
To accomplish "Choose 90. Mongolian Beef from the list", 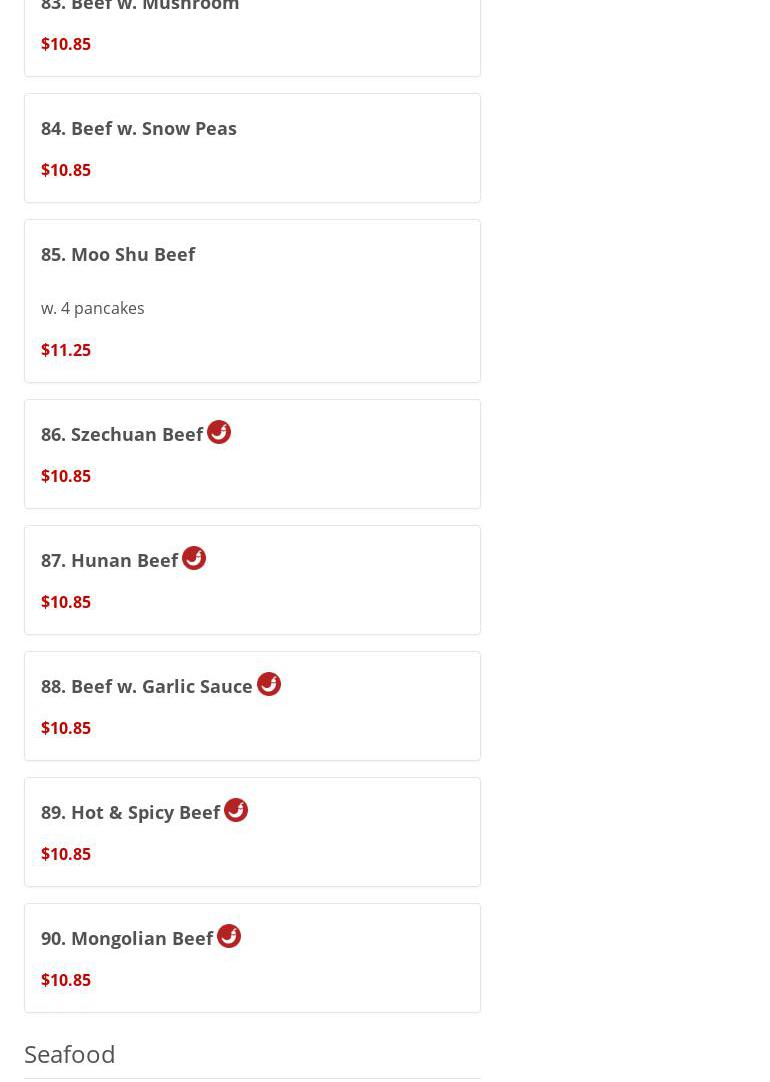I will (127, 938).
